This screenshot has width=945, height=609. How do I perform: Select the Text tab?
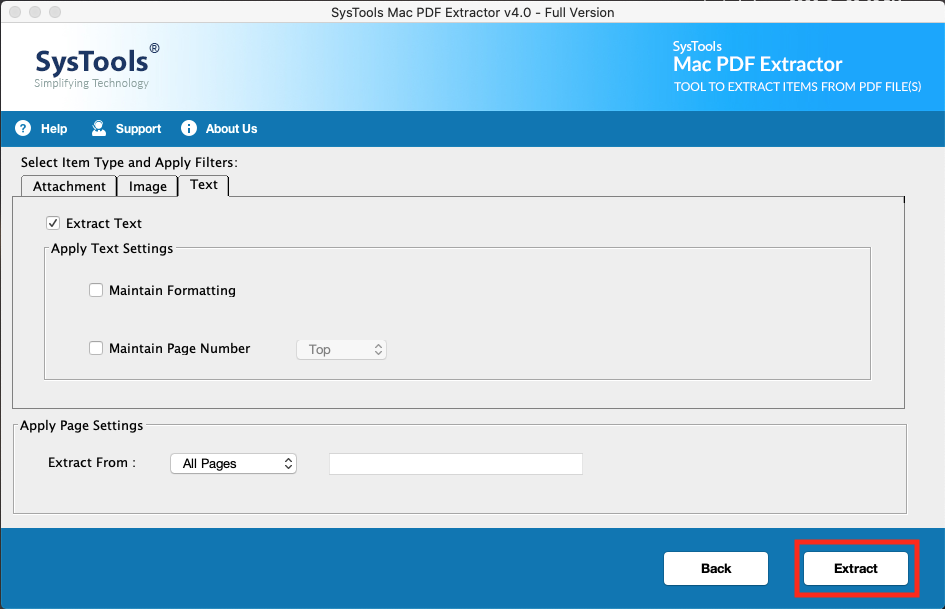point(204,185)
